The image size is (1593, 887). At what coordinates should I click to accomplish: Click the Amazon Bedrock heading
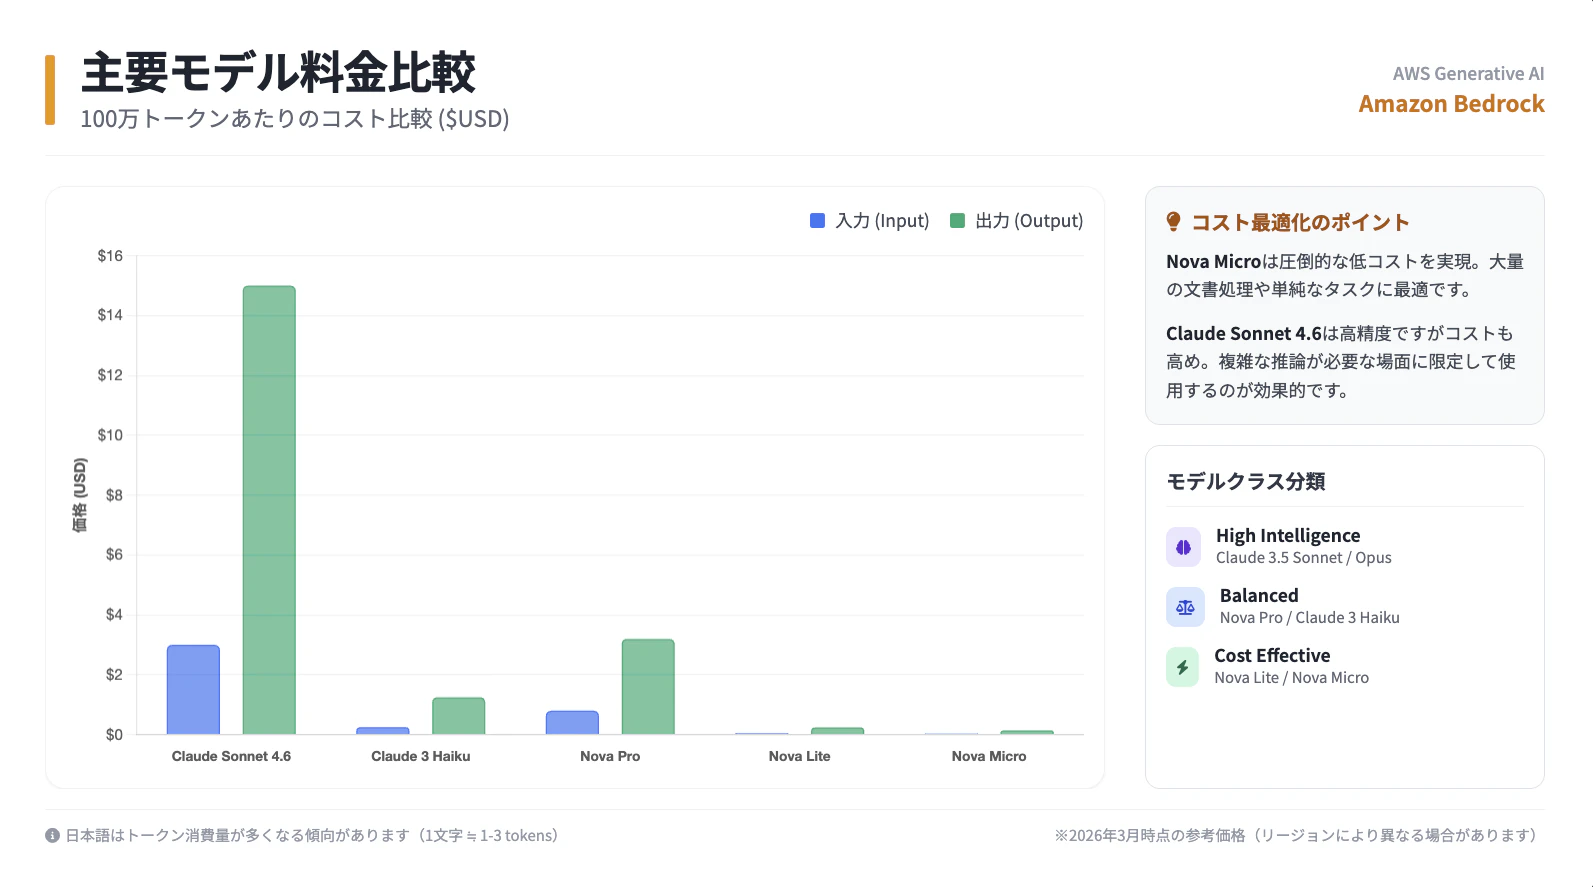point(1451,104)
